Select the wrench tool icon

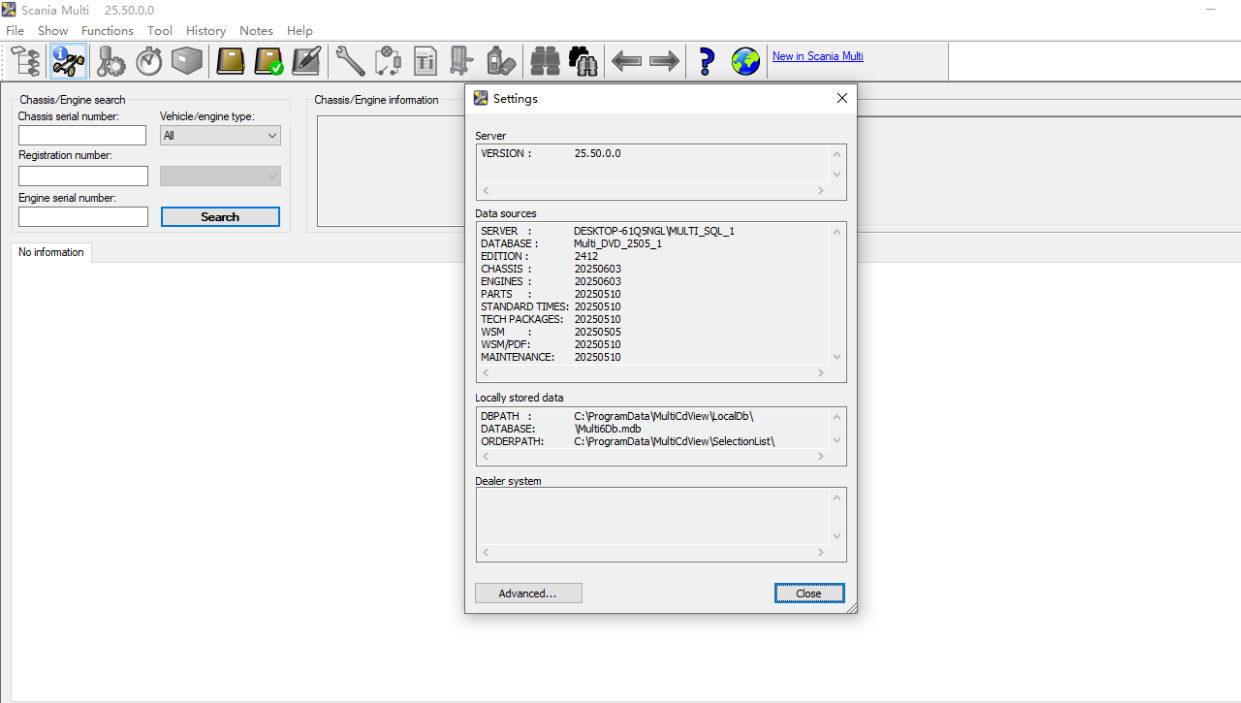350,62
